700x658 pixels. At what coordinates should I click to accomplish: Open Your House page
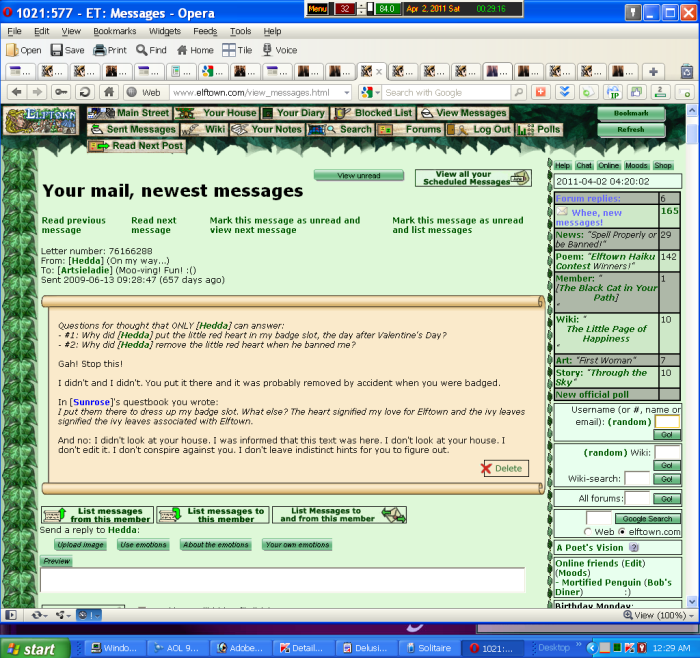pyautogui.click(x=217, y=113)
